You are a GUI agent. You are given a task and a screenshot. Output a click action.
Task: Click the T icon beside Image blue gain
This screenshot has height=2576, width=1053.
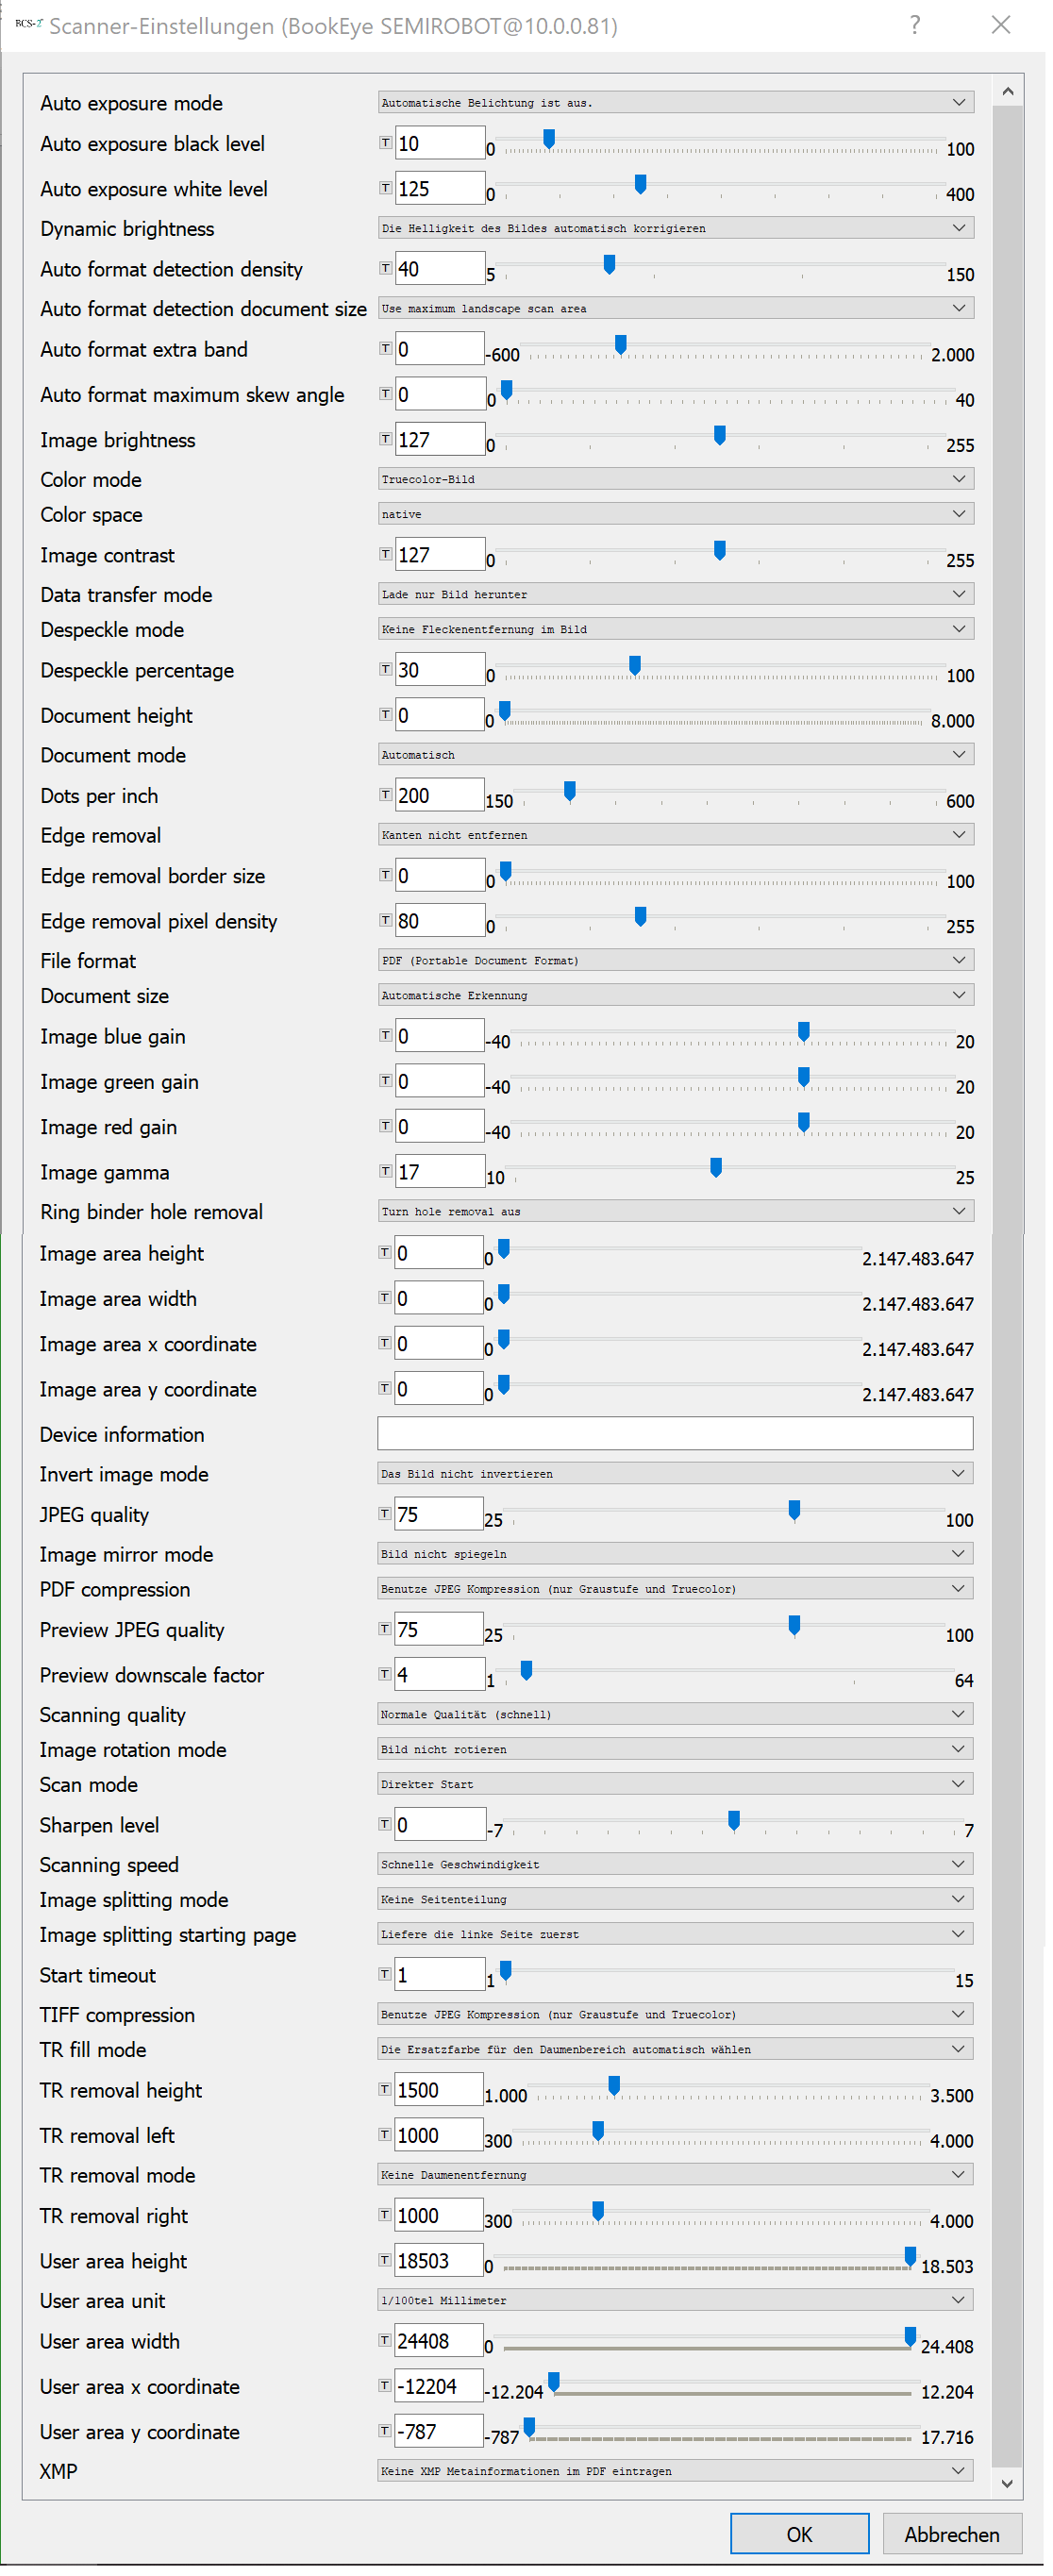coord(385,1036)
